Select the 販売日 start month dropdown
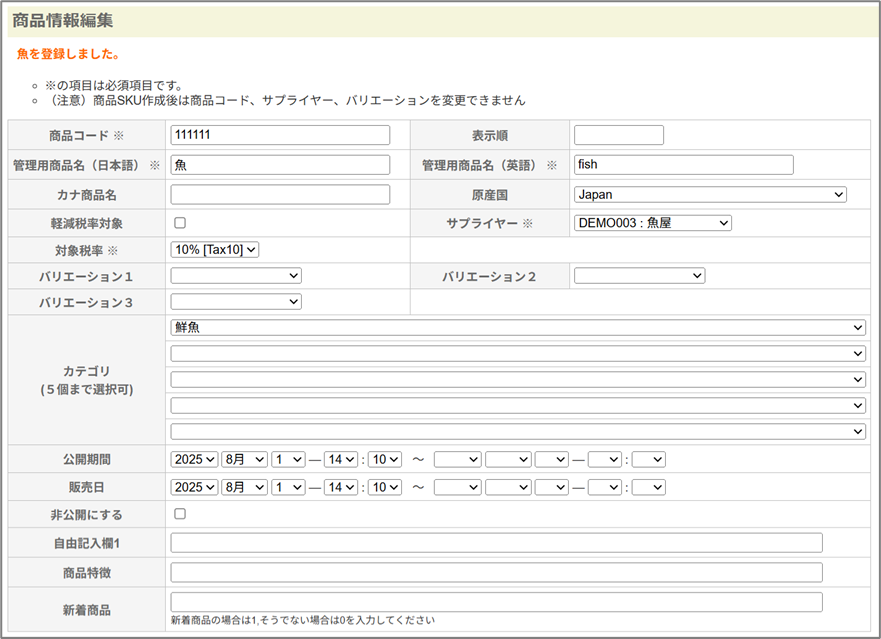Screen dimensions: 881x639 [x=244, y=487]
